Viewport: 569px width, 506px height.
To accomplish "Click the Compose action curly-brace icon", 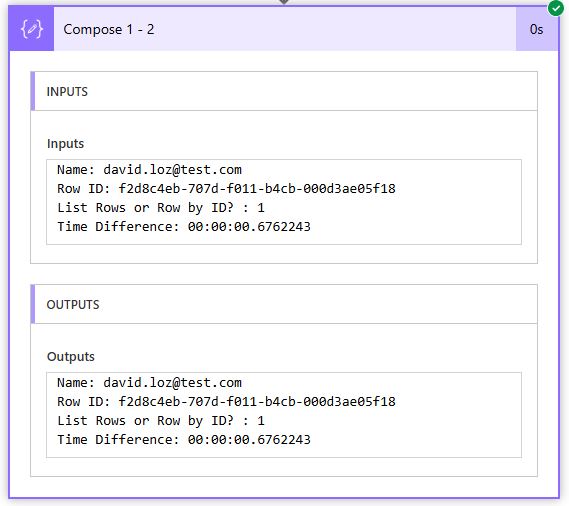I will point(32,29).
